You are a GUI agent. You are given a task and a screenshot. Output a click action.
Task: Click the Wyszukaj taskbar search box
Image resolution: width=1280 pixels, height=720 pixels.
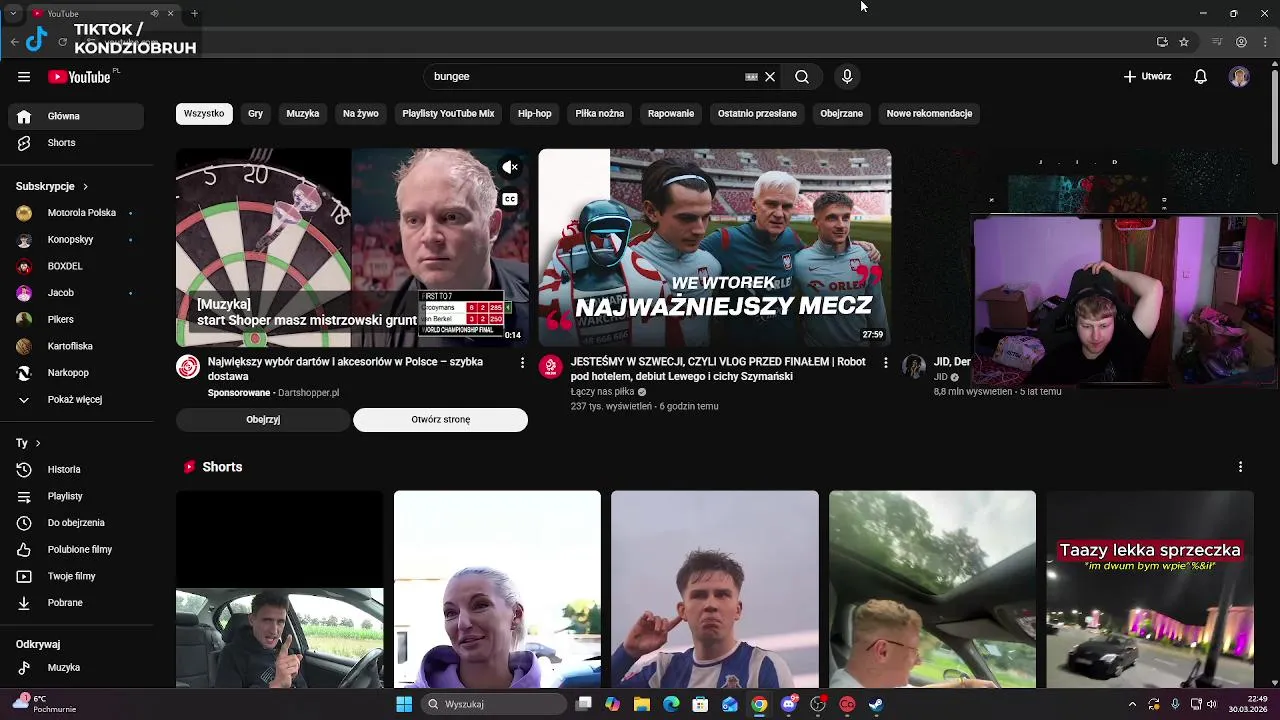(494, 704)
